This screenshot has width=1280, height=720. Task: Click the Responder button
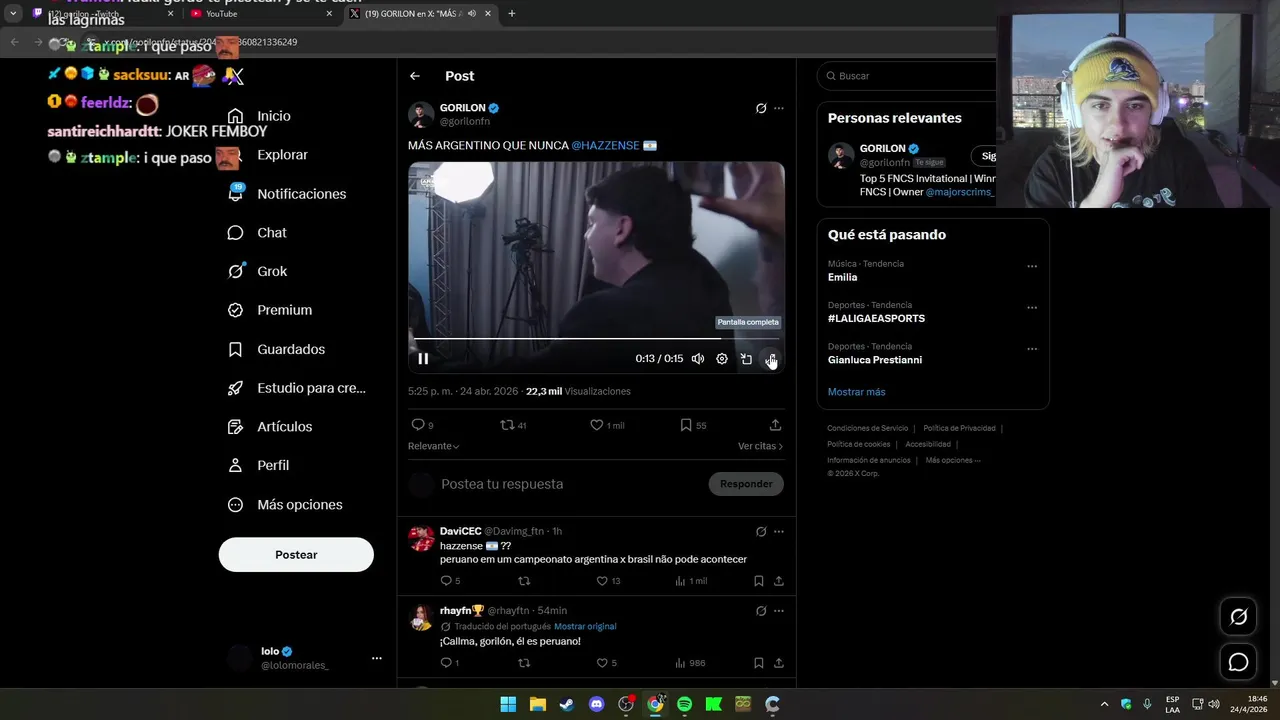(746, 484)
